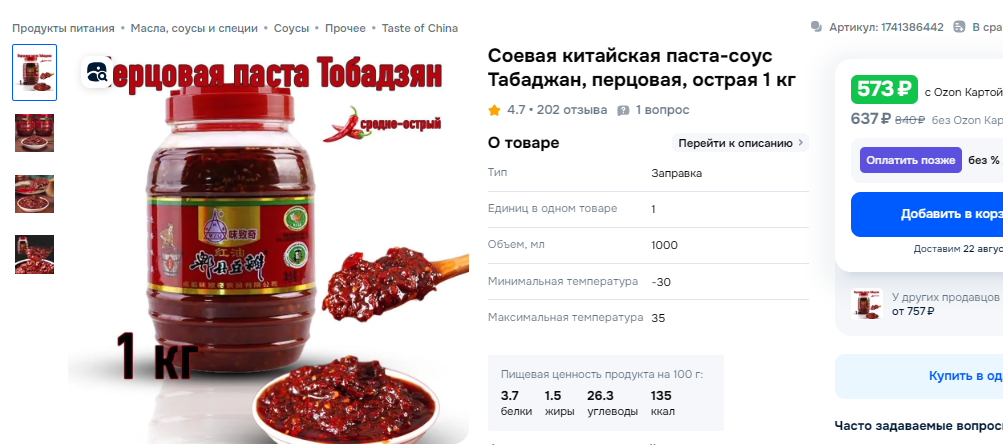
Task: Click the star rating icon
Action: [494, 110]
